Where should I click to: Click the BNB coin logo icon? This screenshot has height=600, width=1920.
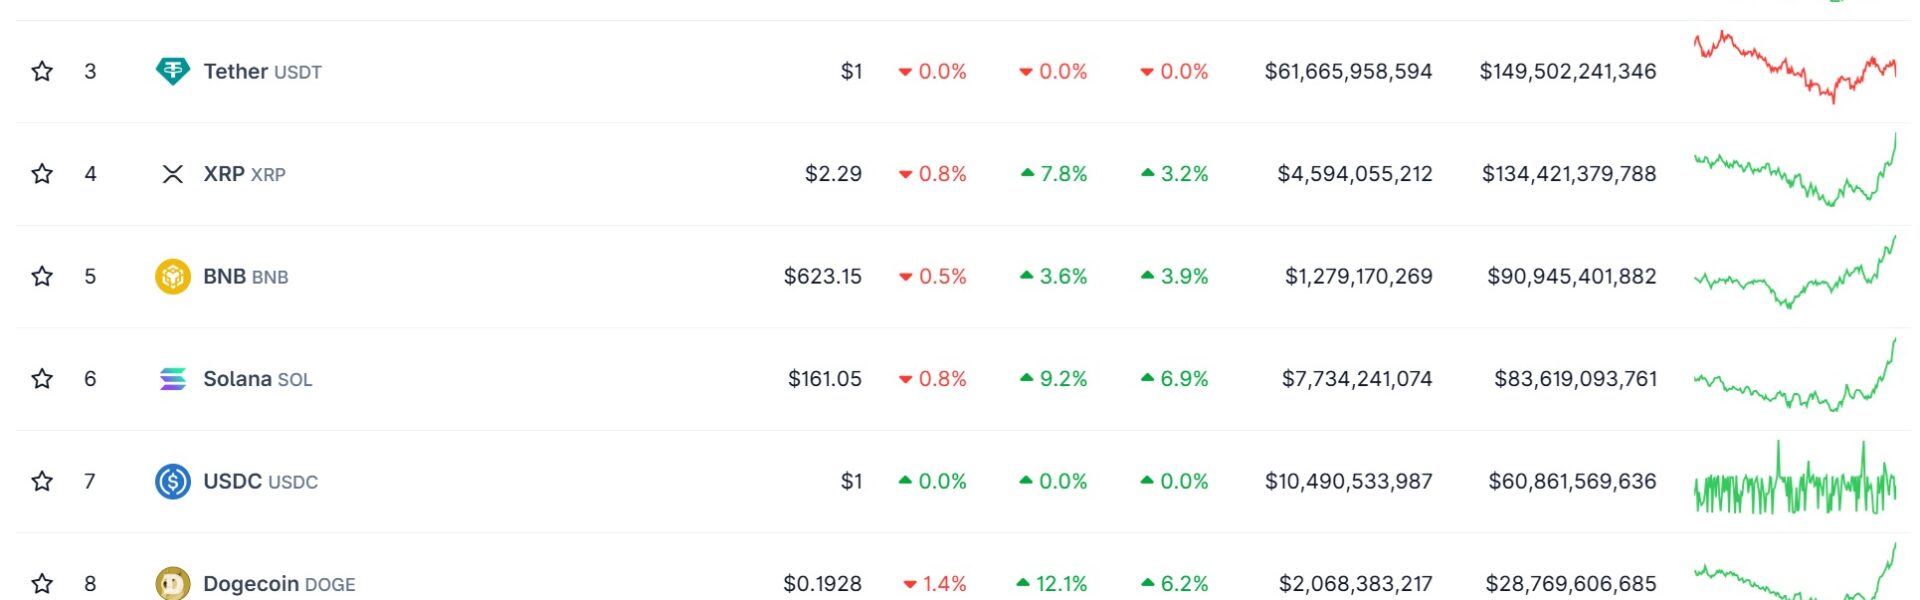click(173, 276)
